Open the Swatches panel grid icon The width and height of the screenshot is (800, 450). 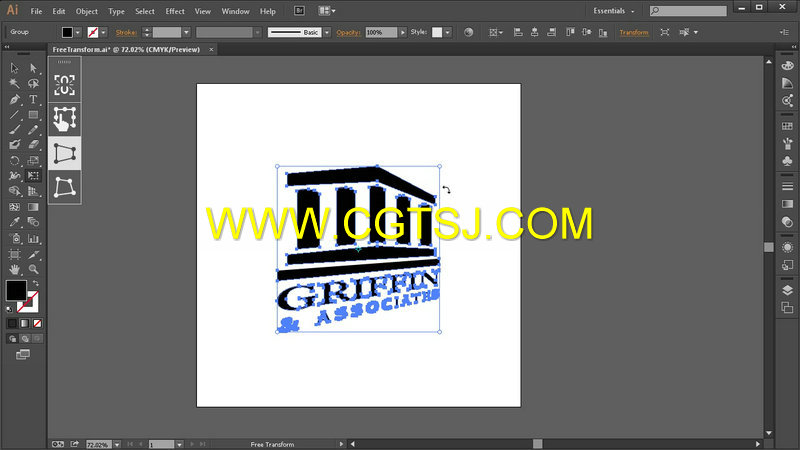(x=787, y=126)
